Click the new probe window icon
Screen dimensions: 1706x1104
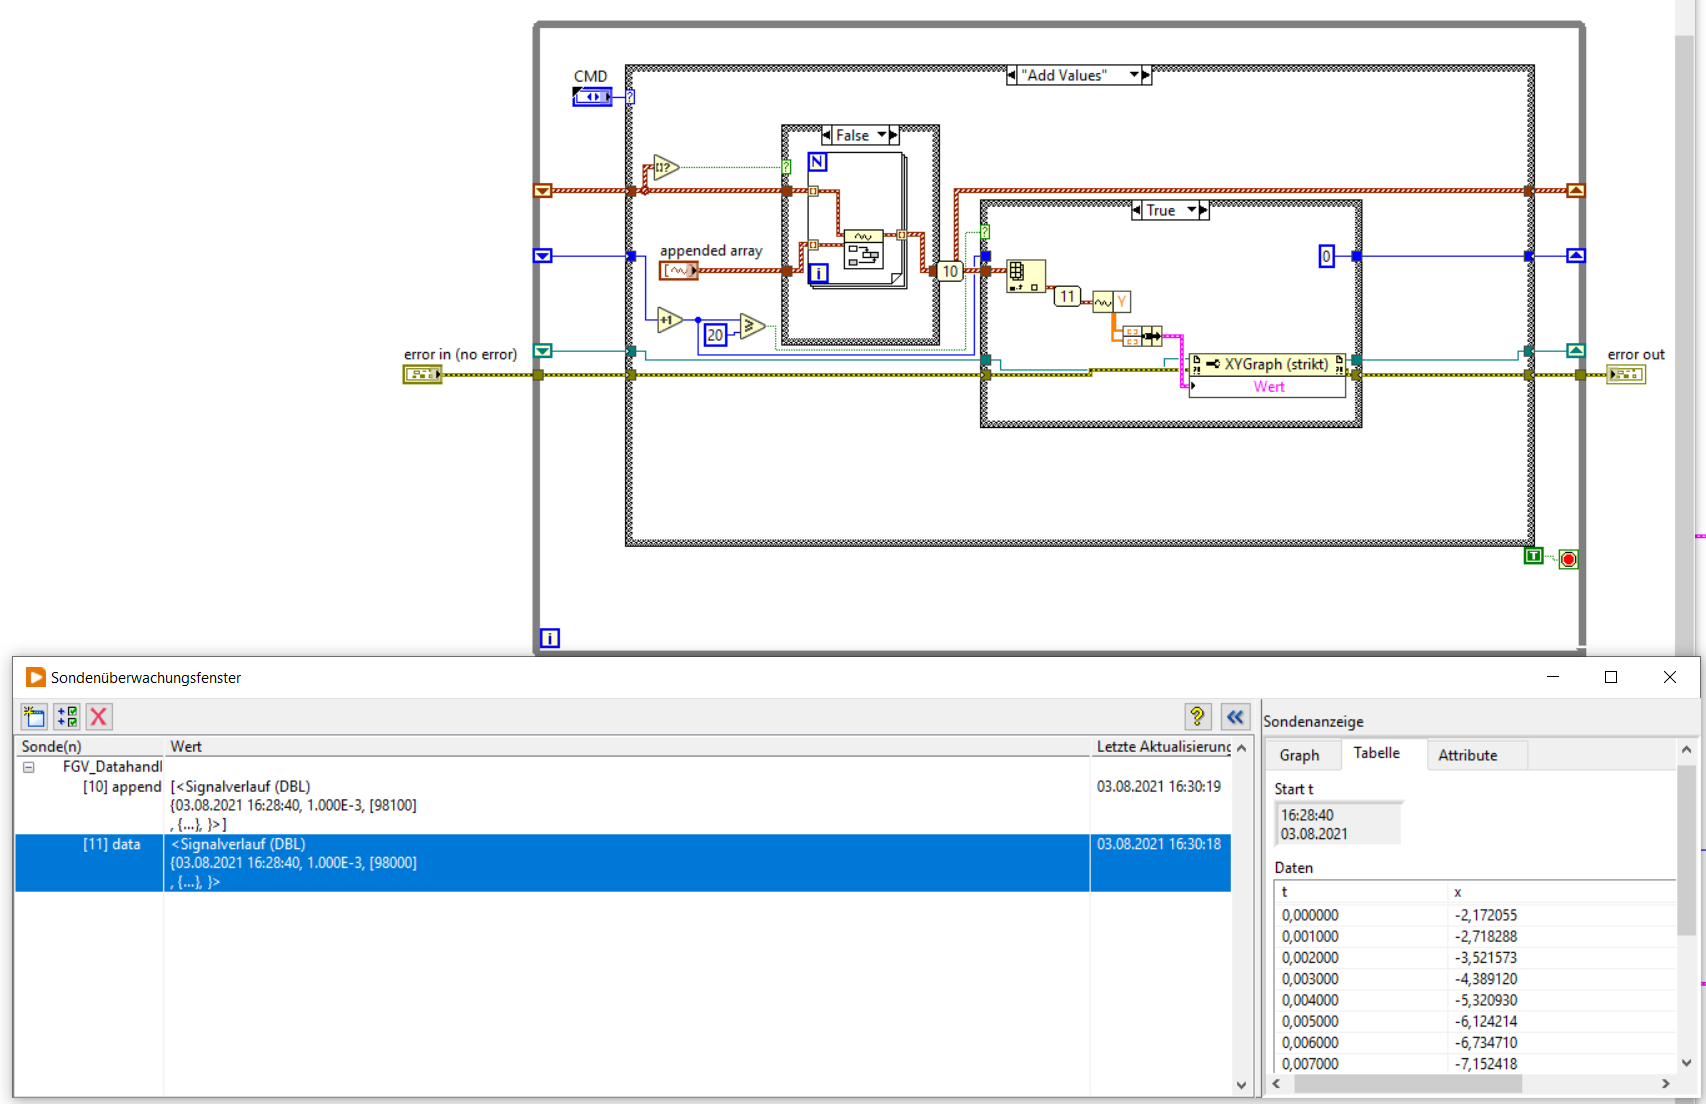(x=34, y=716)
